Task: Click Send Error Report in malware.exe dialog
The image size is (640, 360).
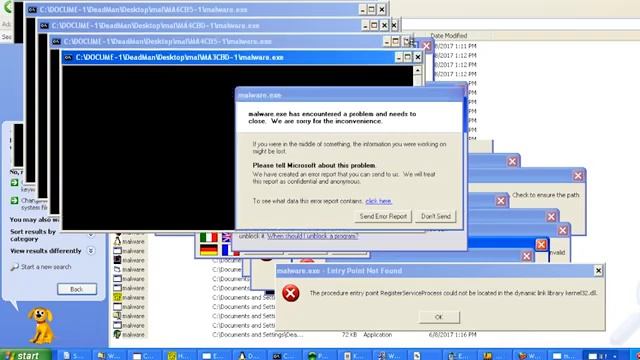Action: tap(383, 216)
